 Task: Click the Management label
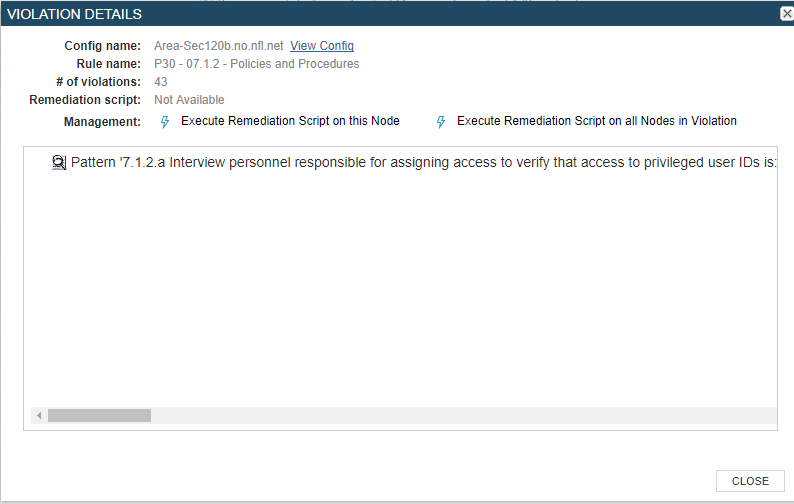[x=102, y=122]
